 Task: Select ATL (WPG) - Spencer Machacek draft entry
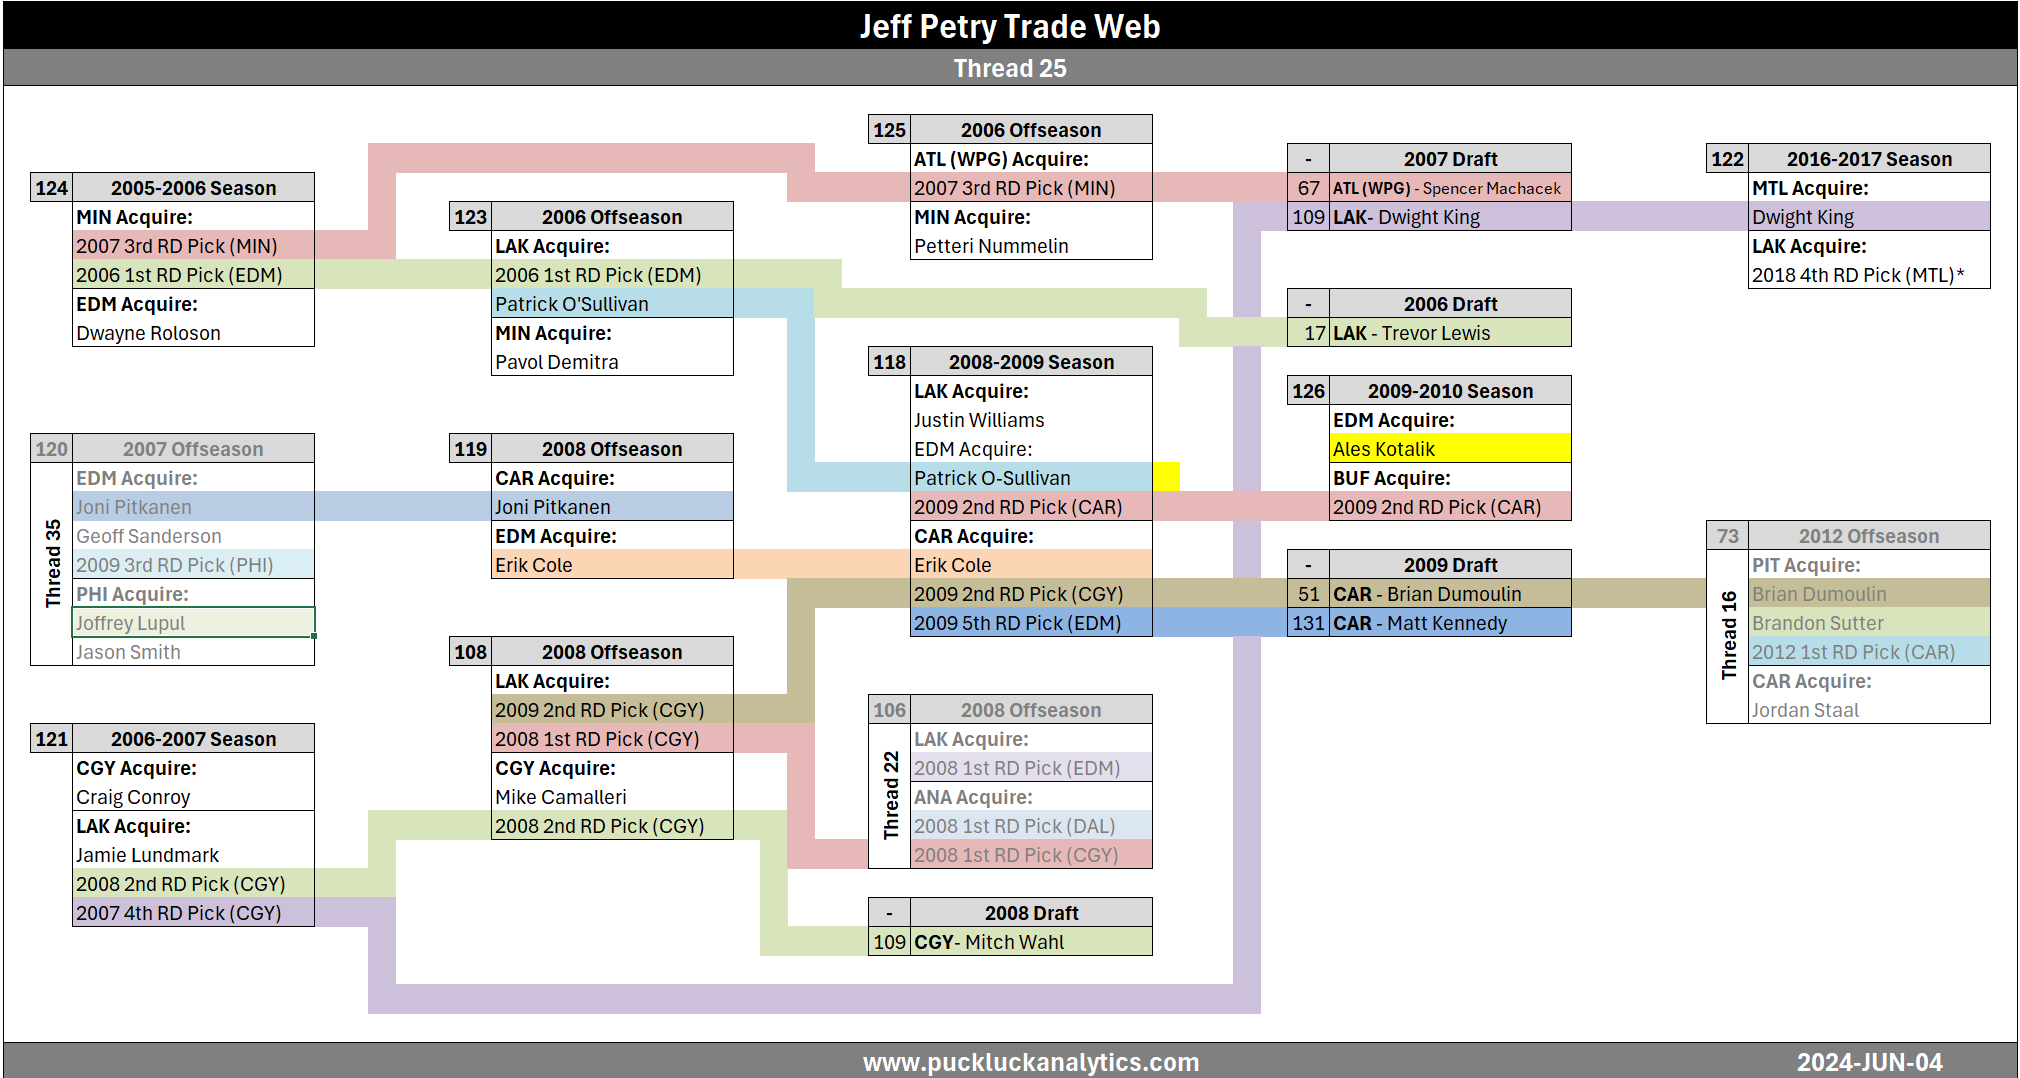pos(1449,188)
